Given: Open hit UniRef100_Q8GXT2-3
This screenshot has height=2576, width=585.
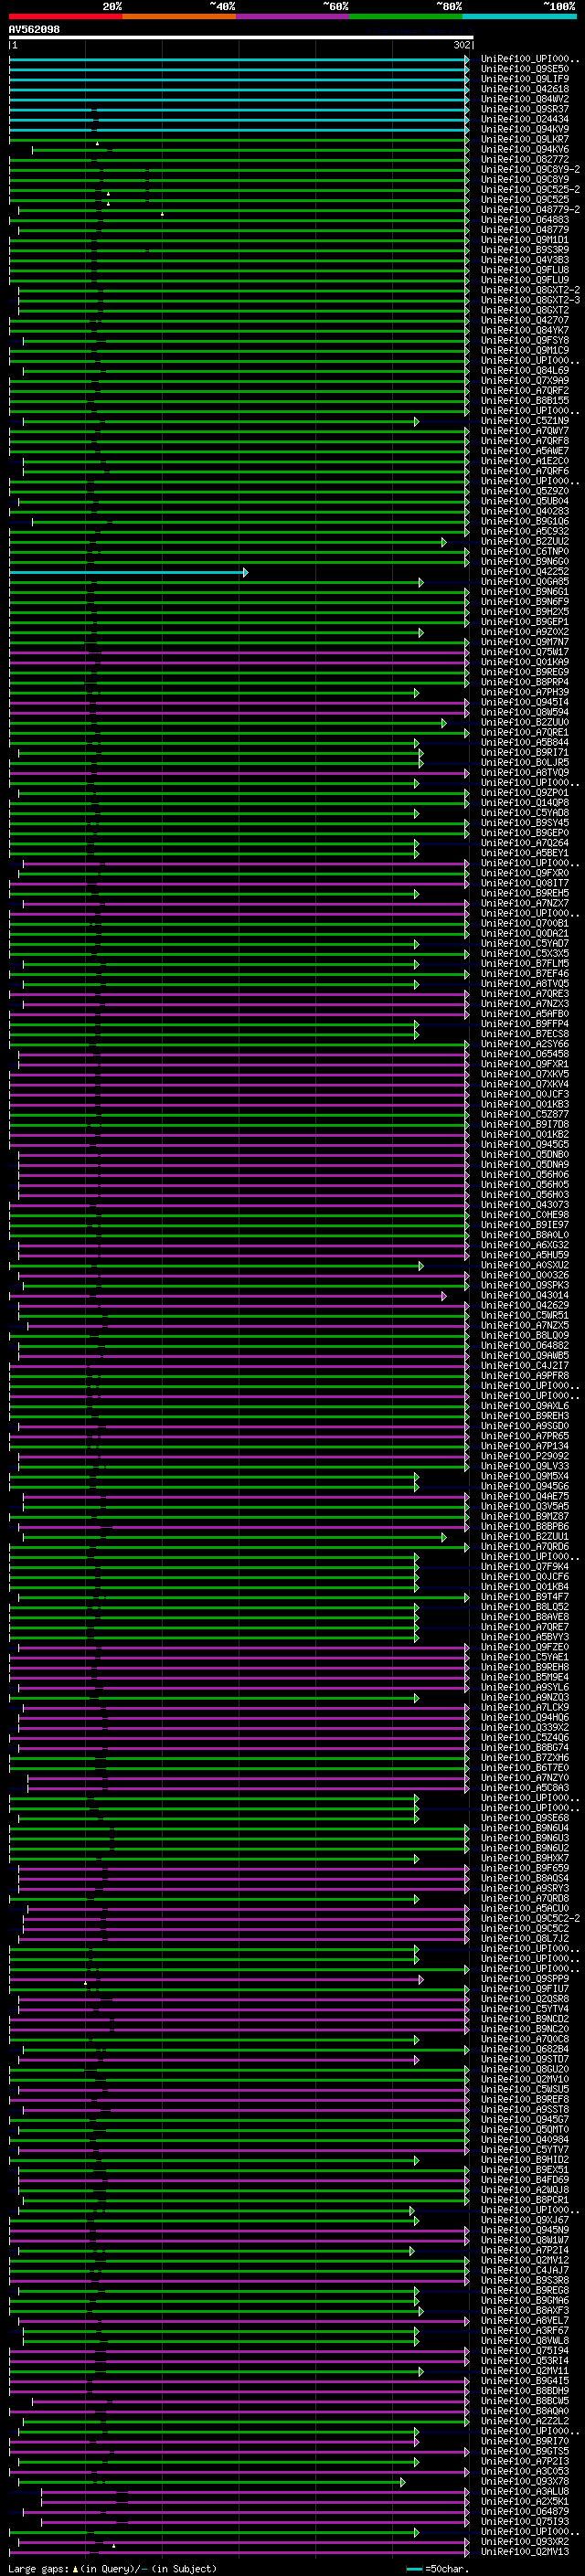Looking at the screenshot, I should point(530,300).
